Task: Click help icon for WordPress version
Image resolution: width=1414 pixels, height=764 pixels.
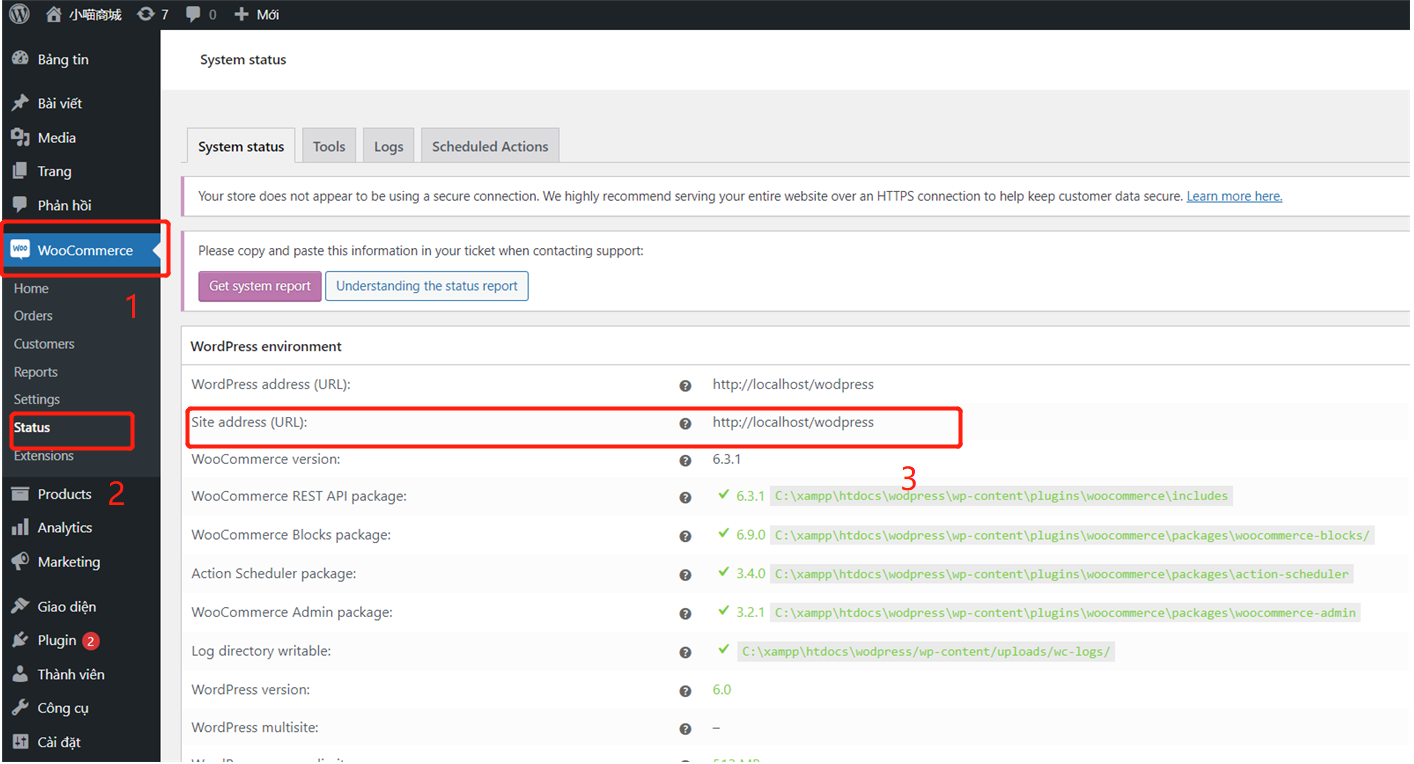Action: 685,690
